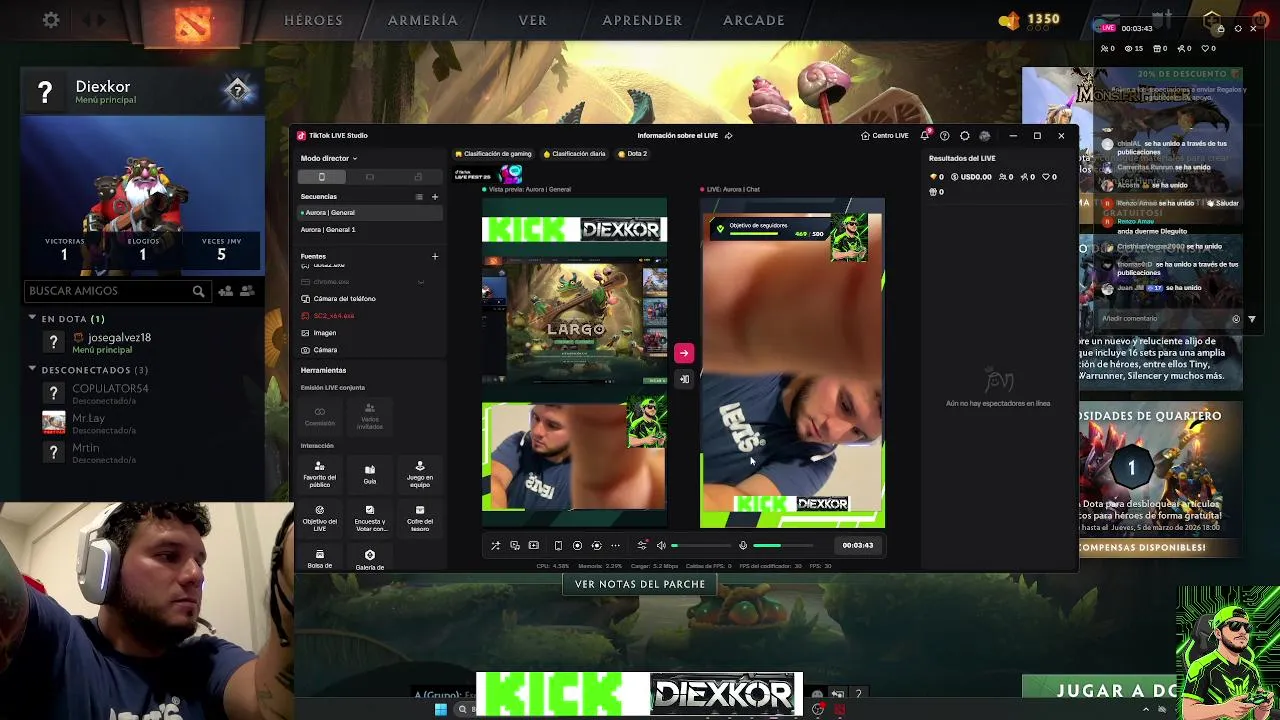The height and width of the screenshot is (720, 1280).
Task: Click the exit-preview icon below pink arrow
Action: pos(684,379)
